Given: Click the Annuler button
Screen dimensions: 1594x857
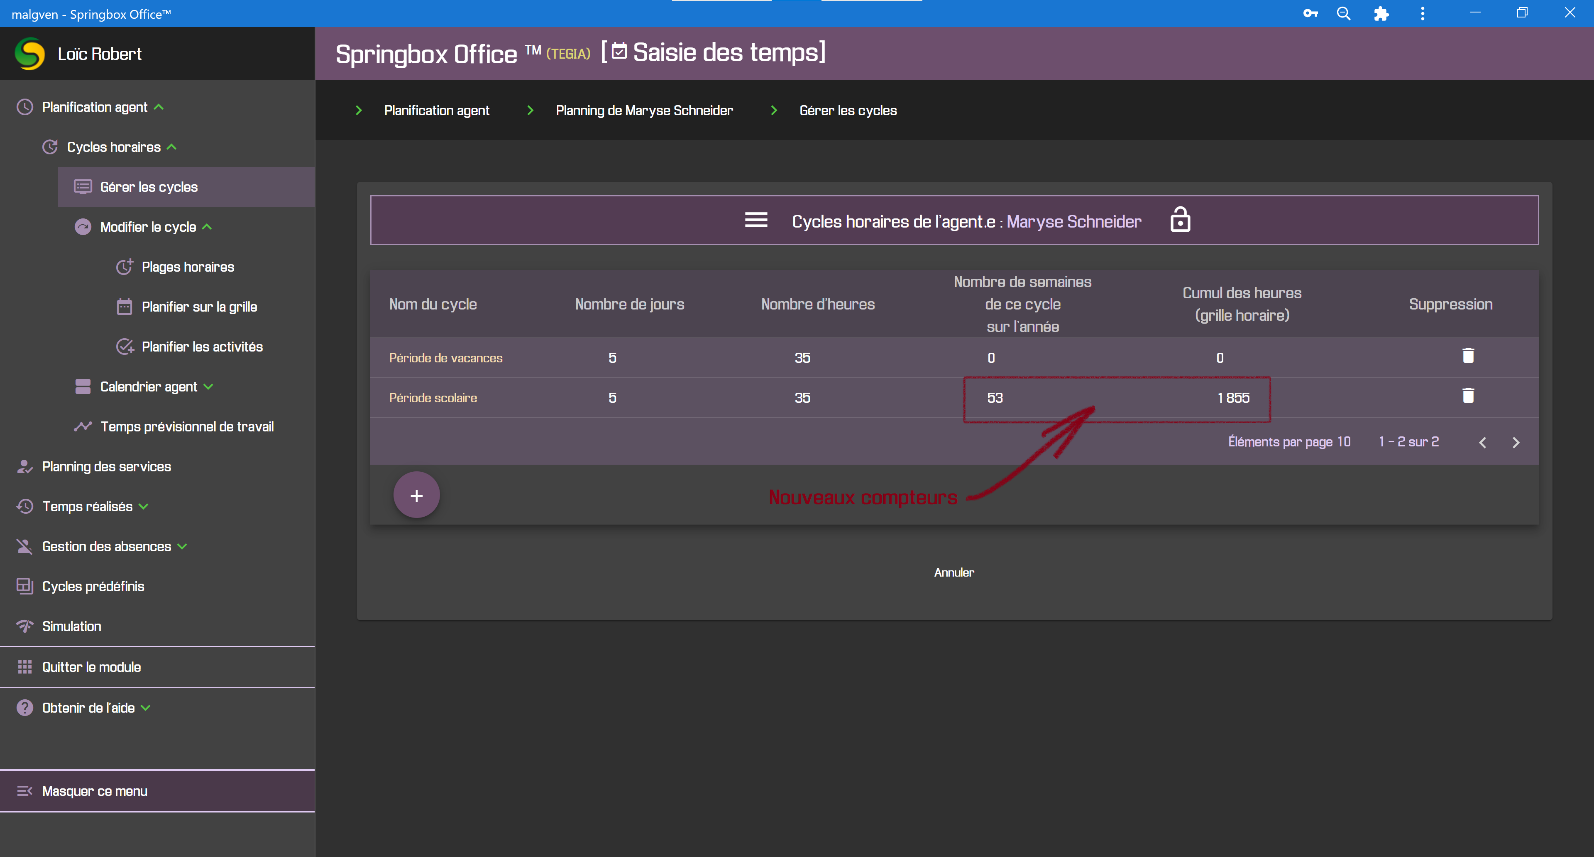Looking at the screenshot, I should [x=954, y=573].
